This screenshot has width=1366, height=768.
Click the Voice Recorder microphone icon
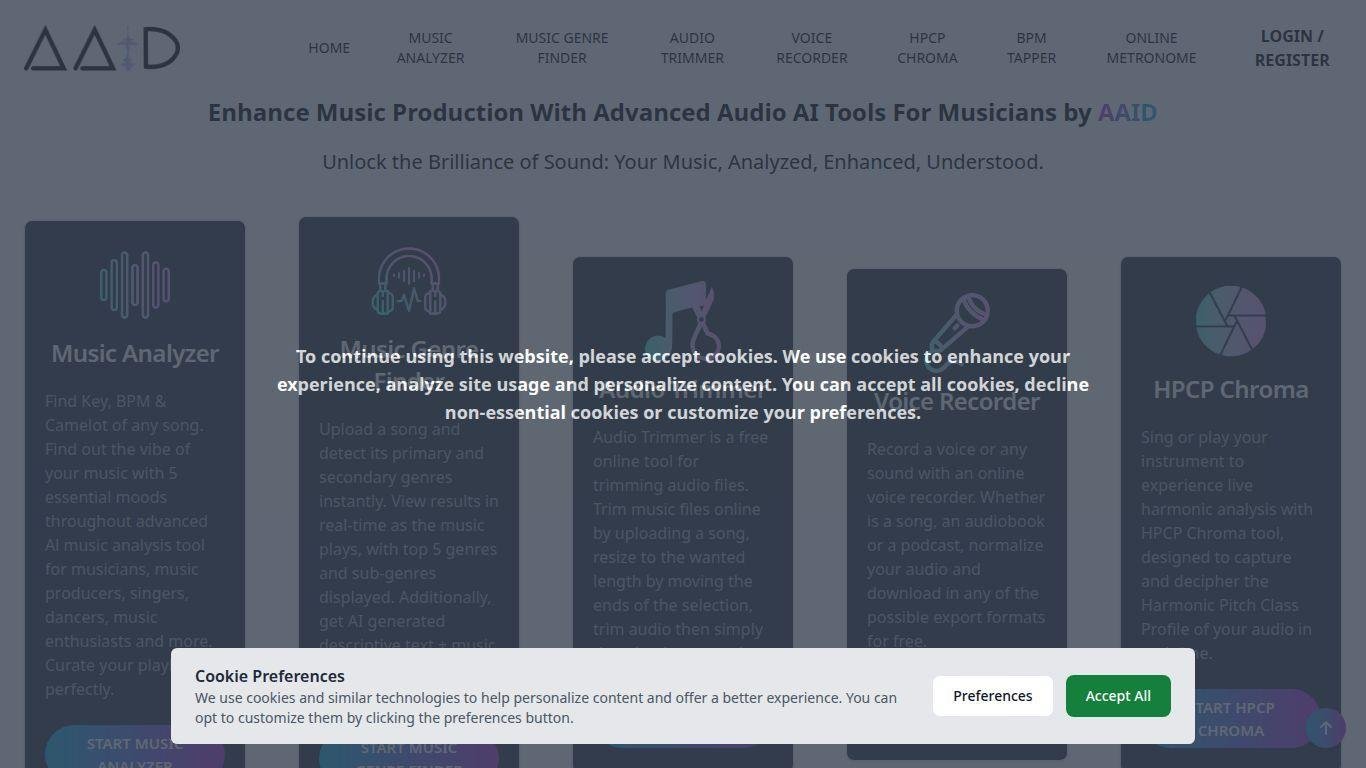coord(957,330)
